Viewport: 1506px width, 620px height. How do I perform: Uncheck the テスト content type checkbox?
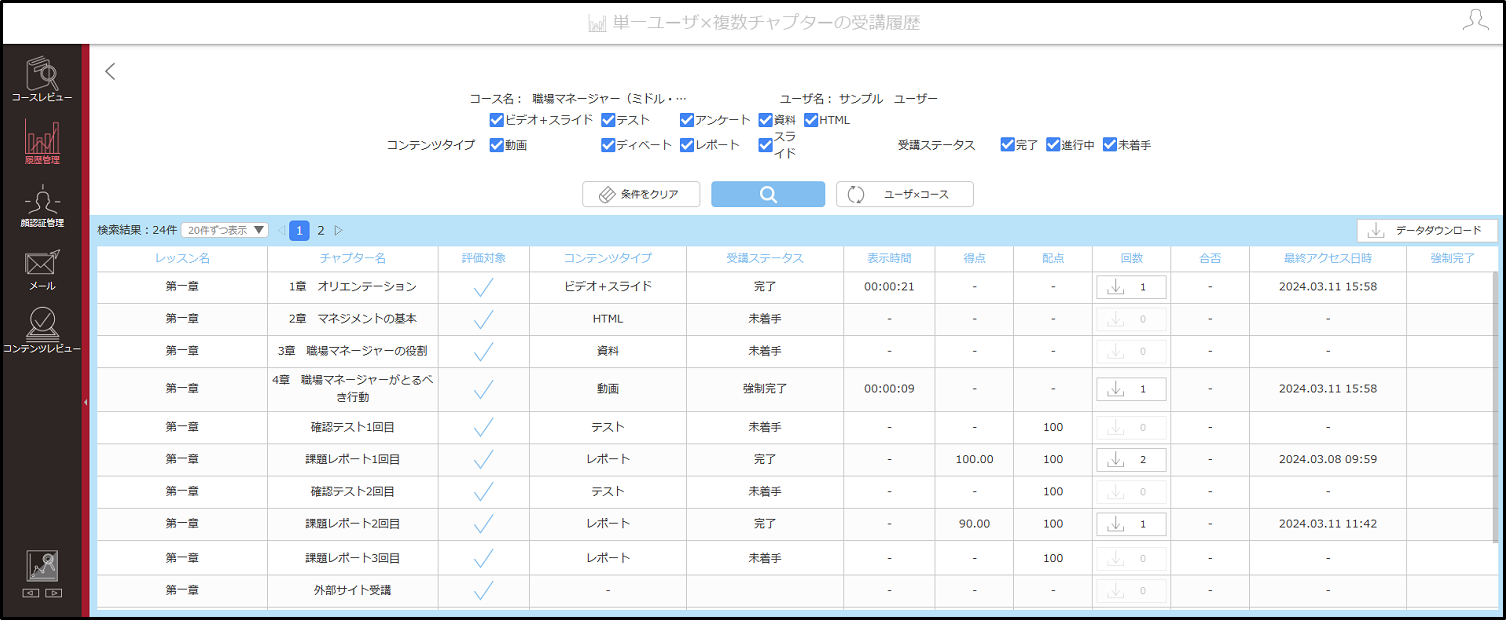click(608, 120)
